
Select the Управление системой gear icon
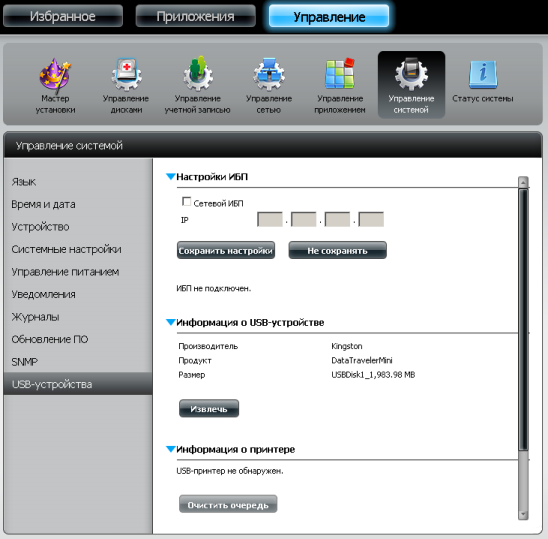coord(411,74)
